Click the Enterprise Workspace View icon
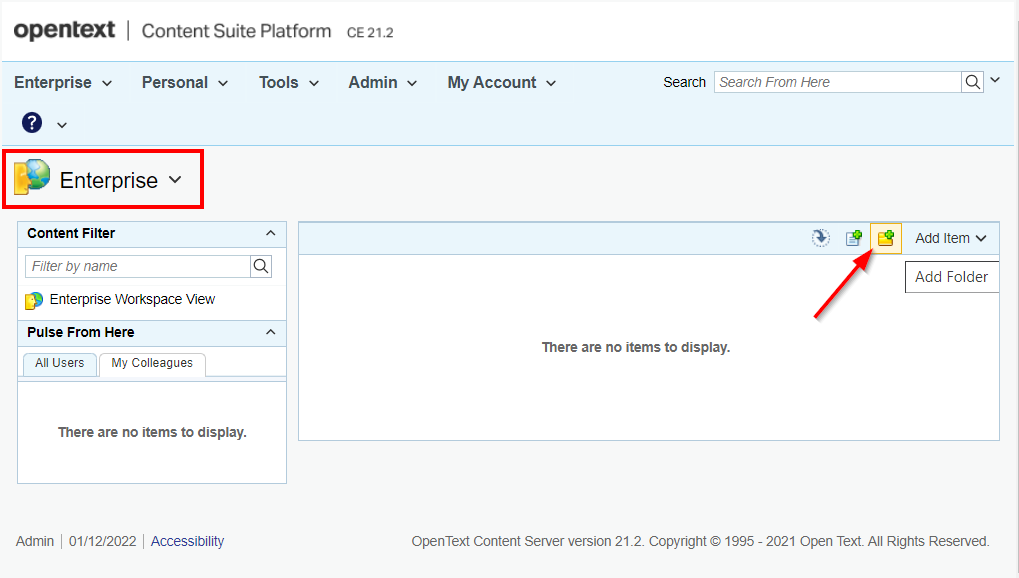 pos(34,300)
